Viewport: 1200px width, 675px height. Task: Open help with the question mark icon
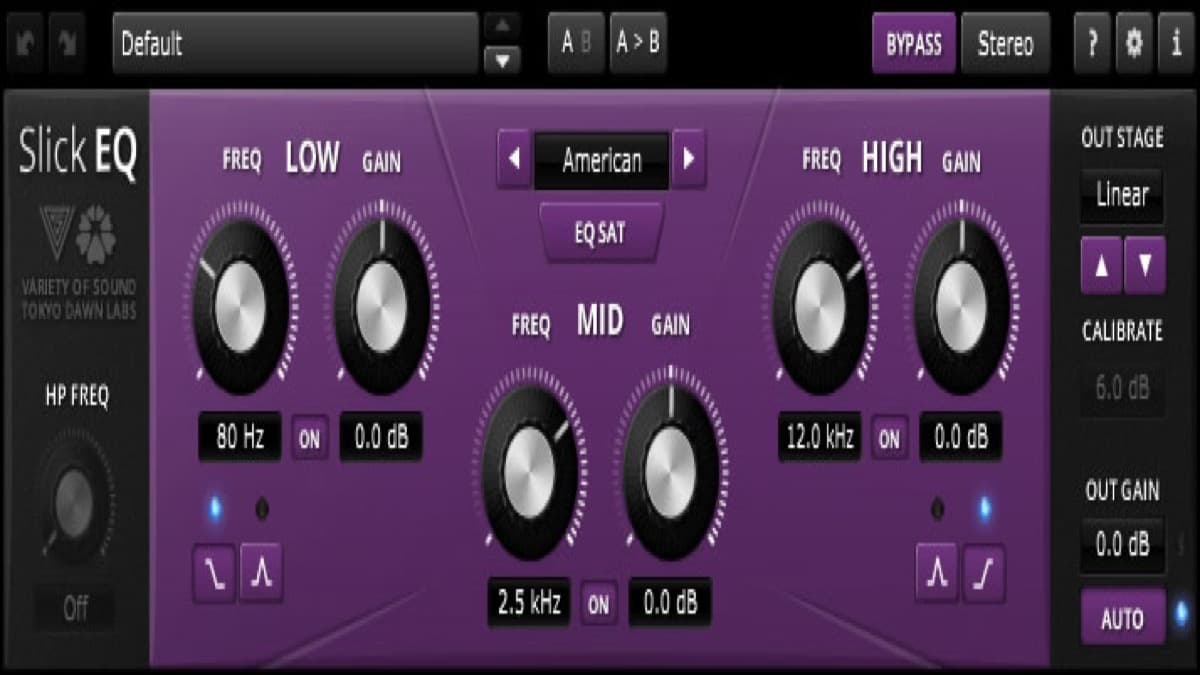tap(1092, 44)
